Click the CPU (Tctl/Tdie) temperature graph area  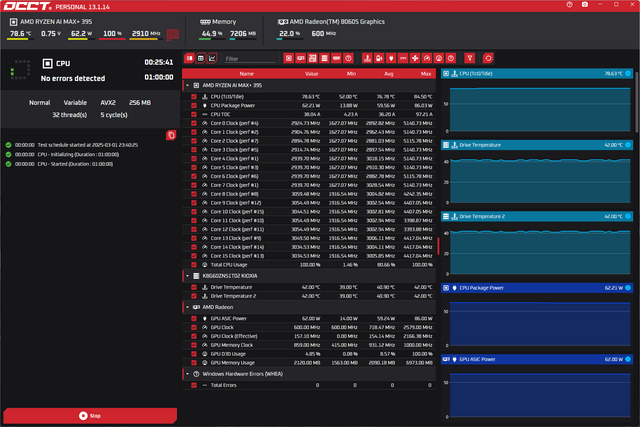[x=540, y=109]
